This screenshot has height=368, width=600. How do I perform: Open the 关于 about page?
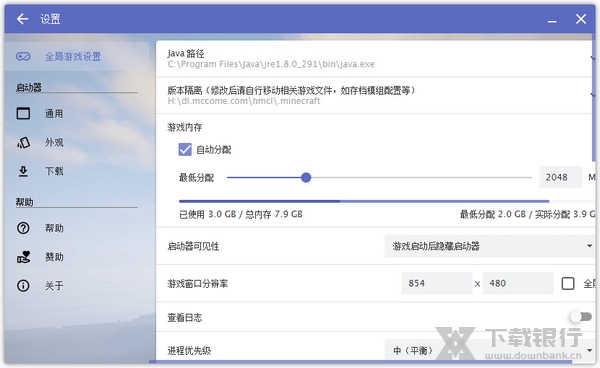pos(77,286)
